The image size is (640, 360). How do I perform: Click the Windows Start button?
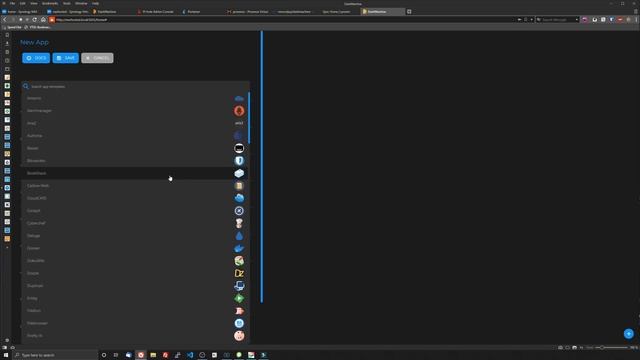click(6, 355)
